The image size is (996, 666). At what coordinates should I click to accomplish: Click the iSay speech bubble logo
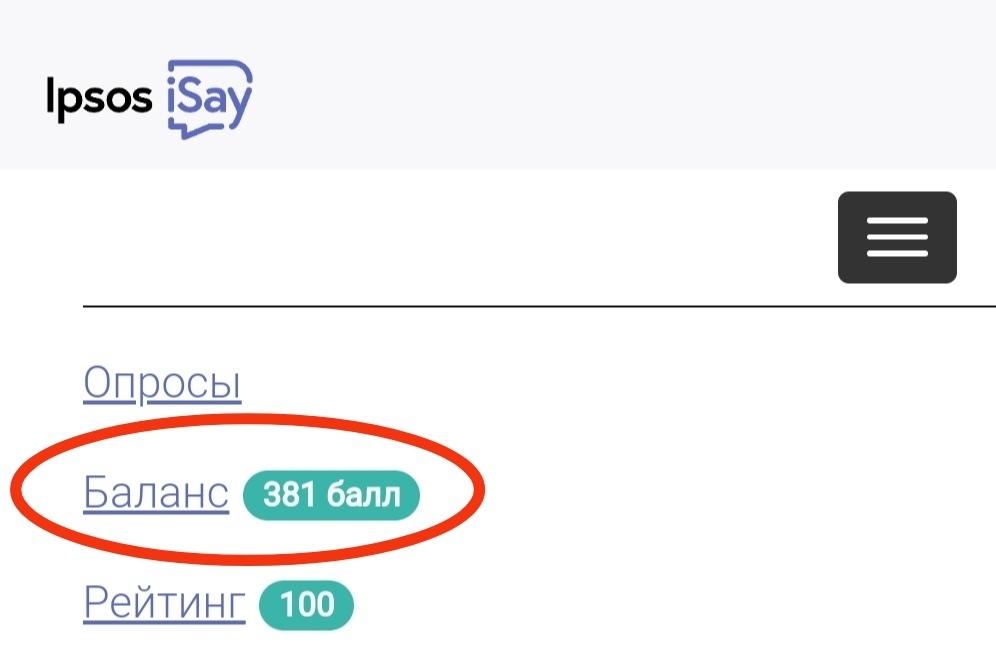pos(209,99)
